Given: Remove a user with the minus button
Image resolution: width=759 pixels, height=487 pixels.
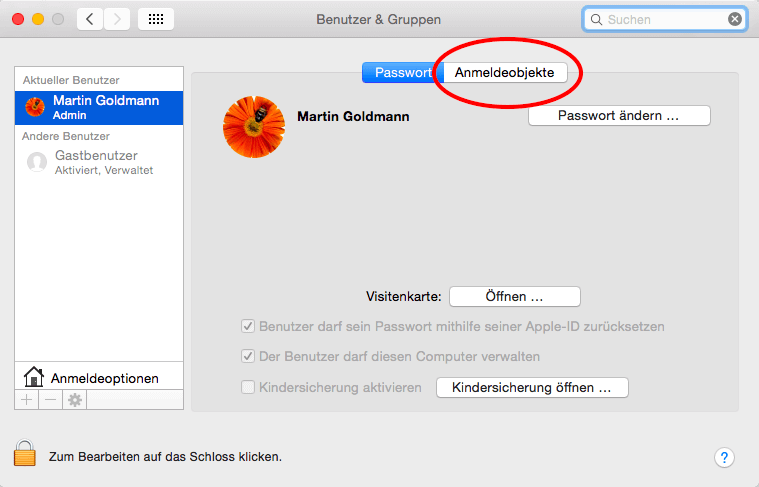Looking at the screenshot, I should (50, 400).
